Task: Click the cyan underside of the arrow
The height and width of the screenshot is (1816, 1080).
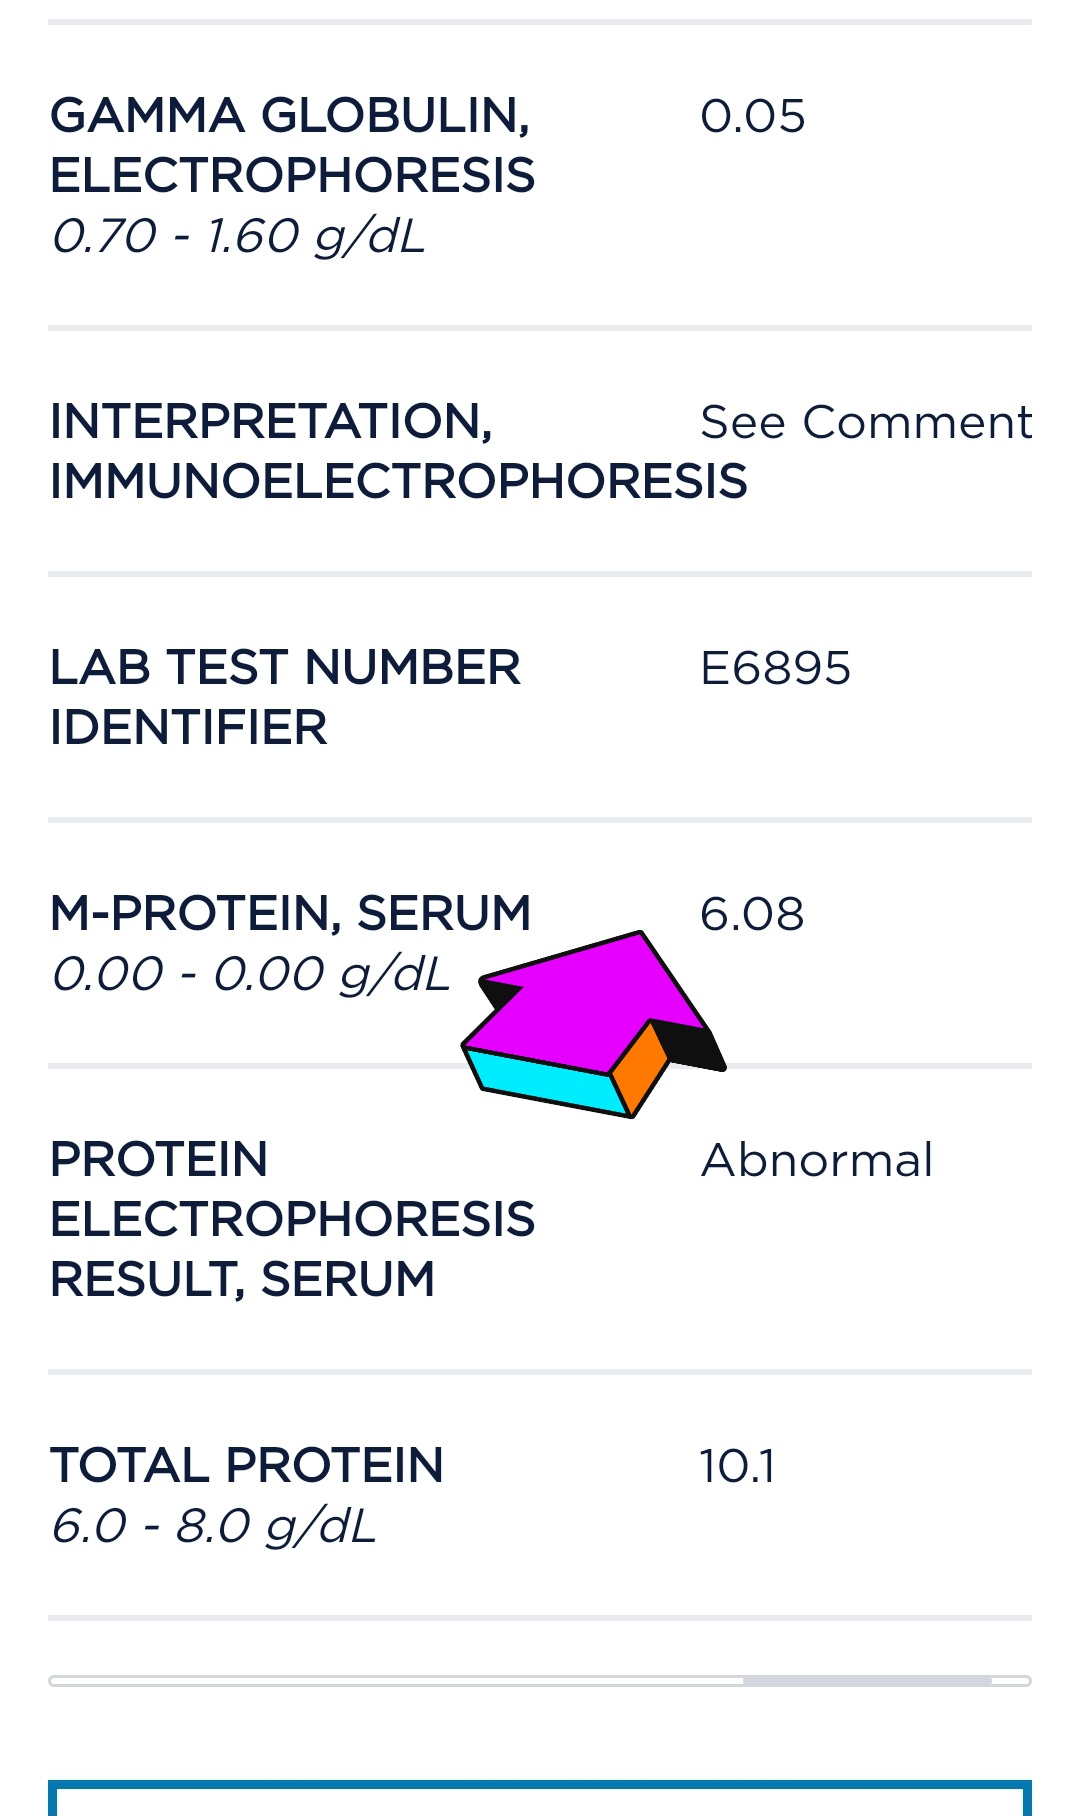Action: click(x=540, y=1080)
